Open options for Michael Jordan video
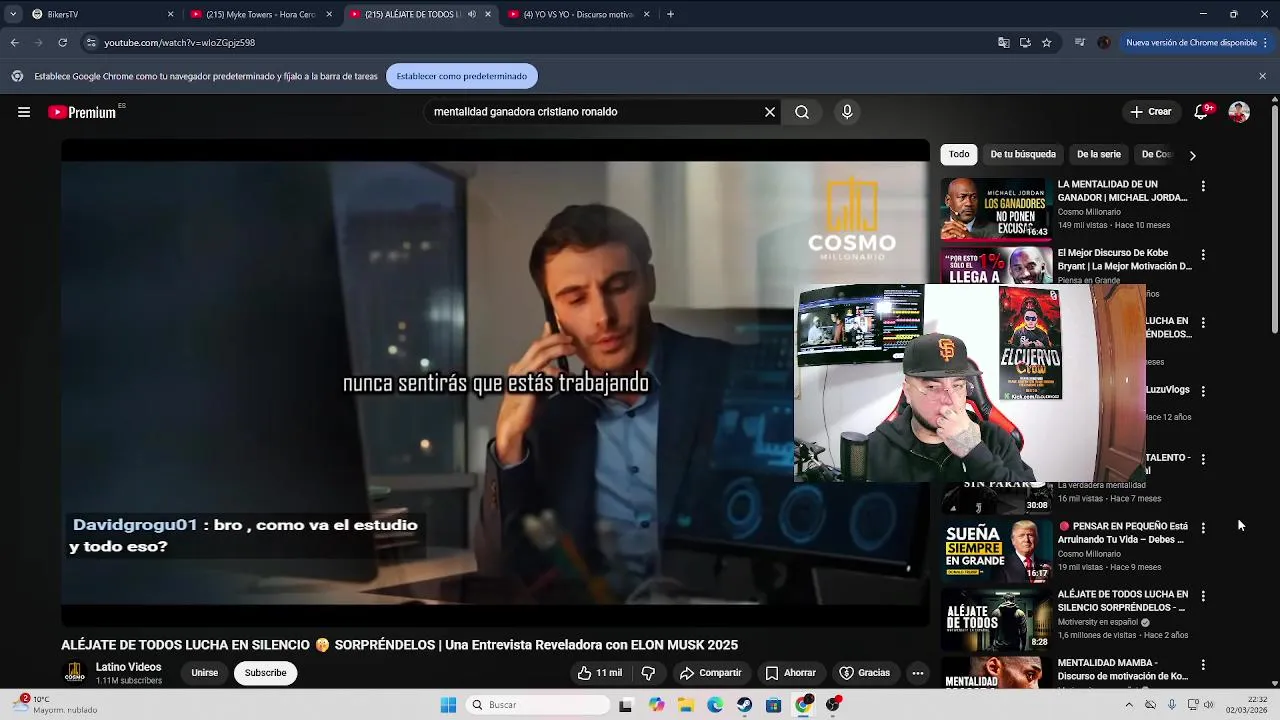This screenshot has width=1280, height=720. (1203, 186)
